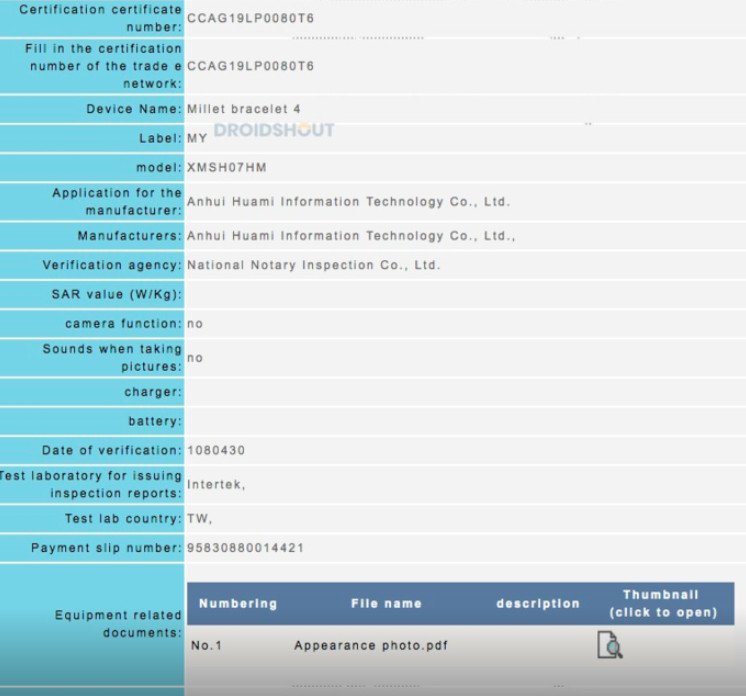Select payment slip number 95830880014421
Viewport: 746px width, 696px height.
(x=245, y=548)
